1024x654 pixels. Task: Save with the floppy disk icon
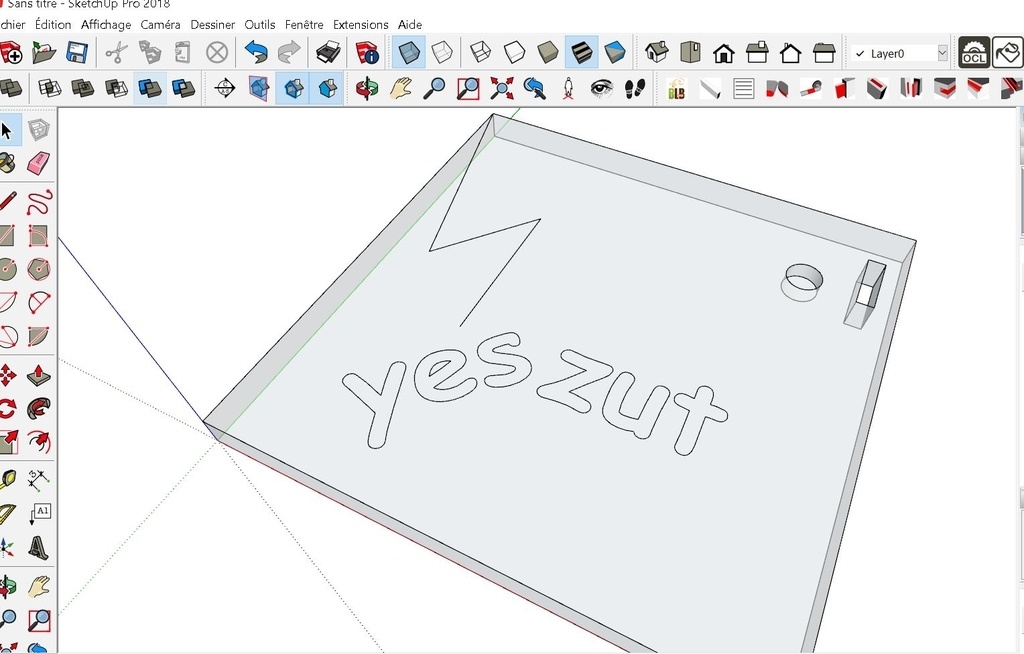click(76, 52)
